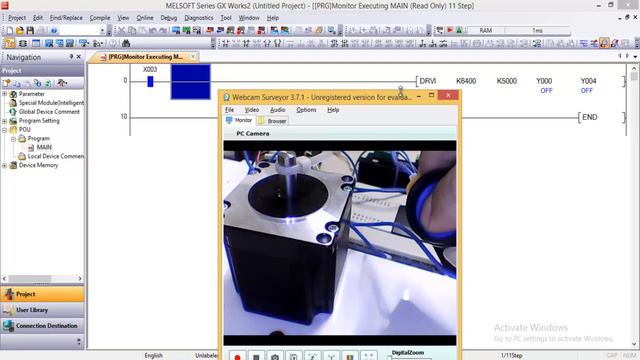
Task: Switch to Browser tab in Webcam Surveyor
Action: 273,121
